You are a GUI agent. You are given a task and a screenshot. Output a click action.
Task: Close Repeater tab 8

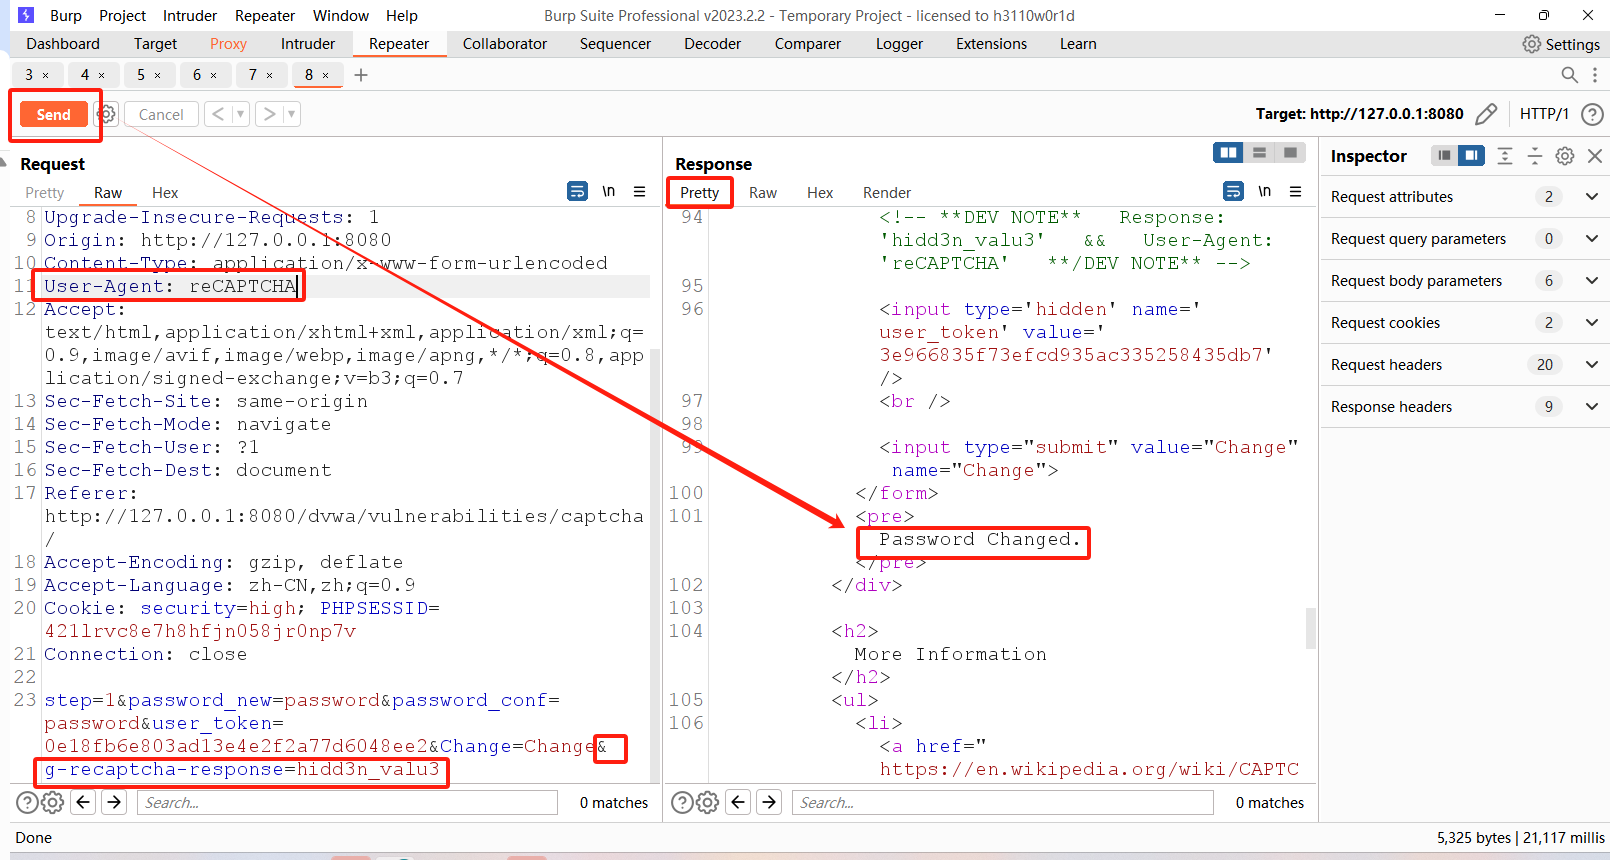click(325, 75)
